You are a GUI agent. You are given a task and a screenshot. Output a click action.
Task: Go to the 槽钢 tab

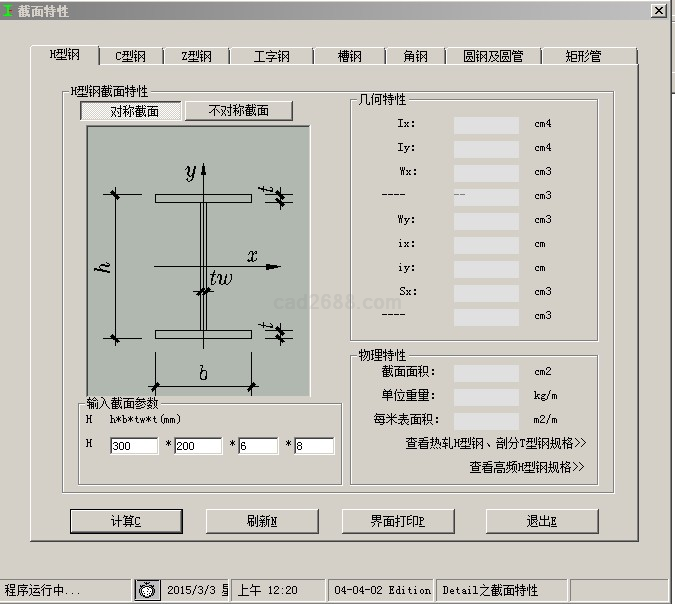350,57
